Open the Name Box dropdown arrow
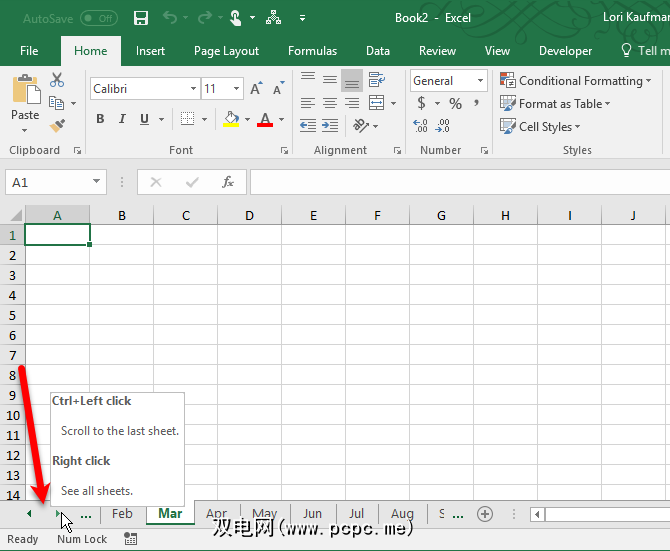This screenshot has width=670, height=551. [x=96, y=182]
